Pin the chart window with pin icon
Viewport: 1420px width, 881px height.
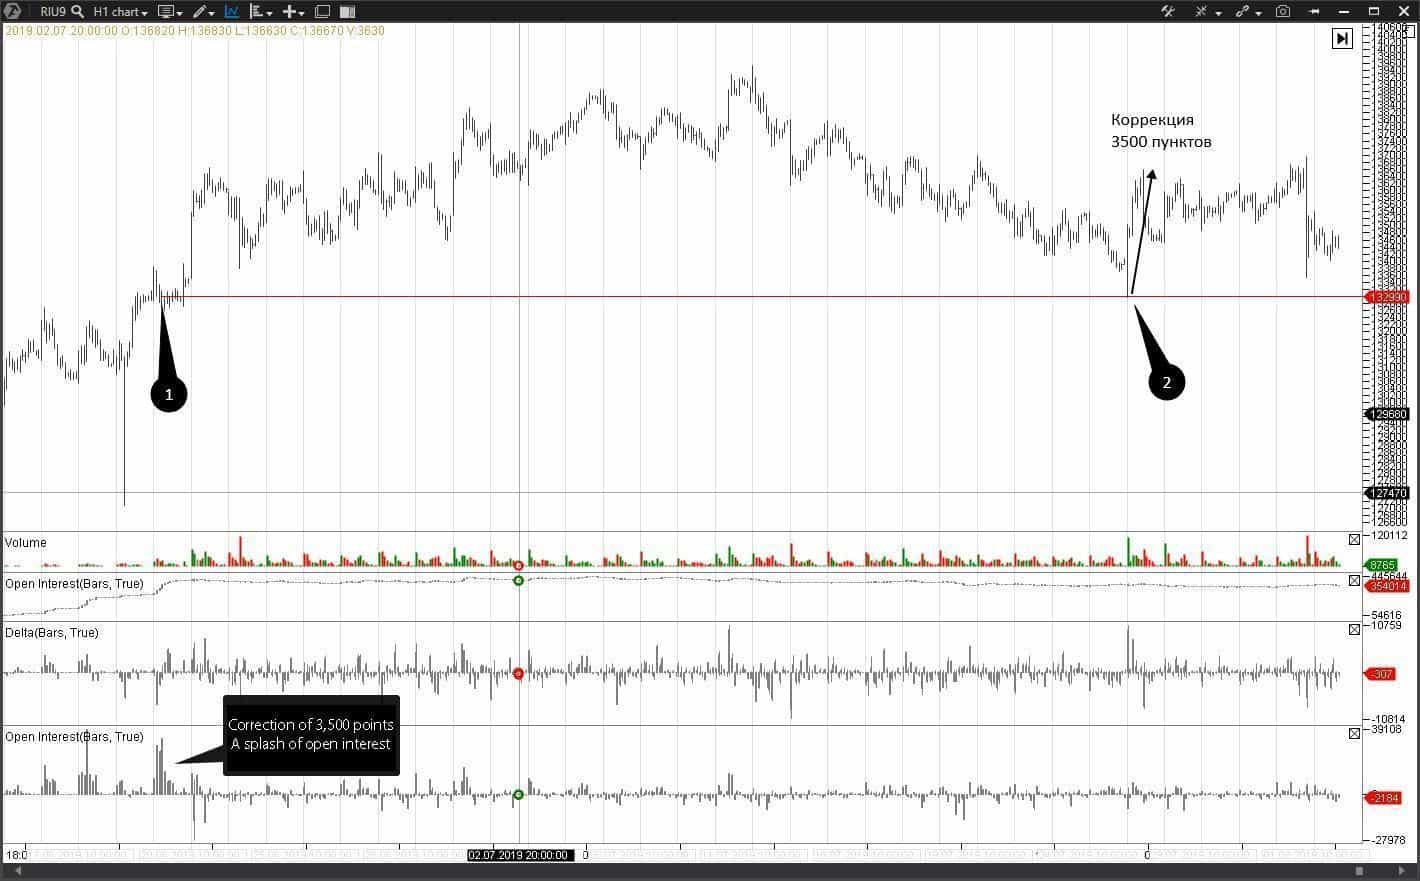(1313, 12)
